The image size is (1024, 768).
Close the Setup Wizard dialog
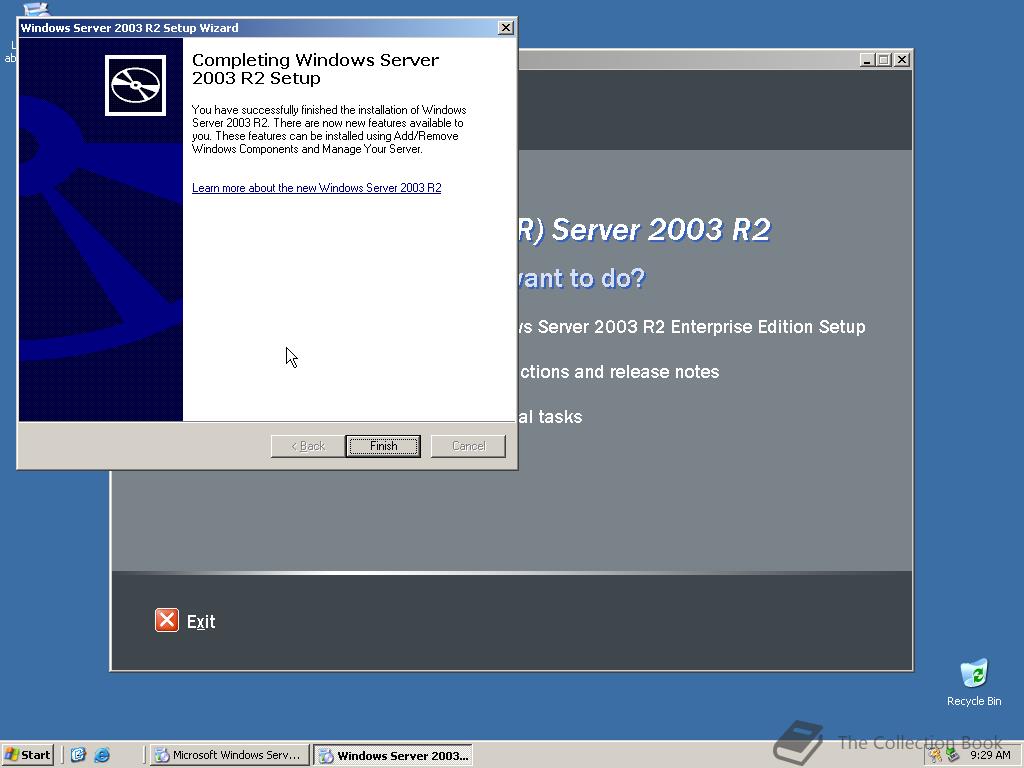point(505,27)
